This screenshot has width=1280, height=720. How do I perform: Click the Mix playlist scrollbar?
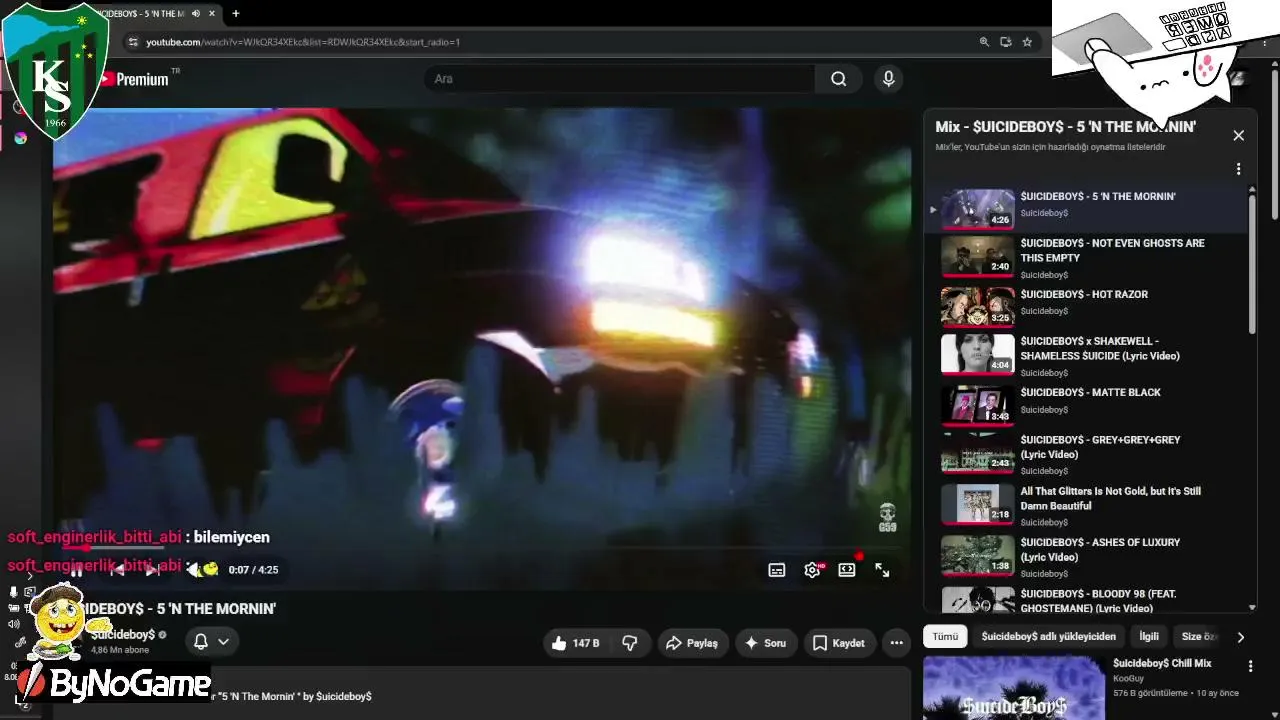[1252, 262]
